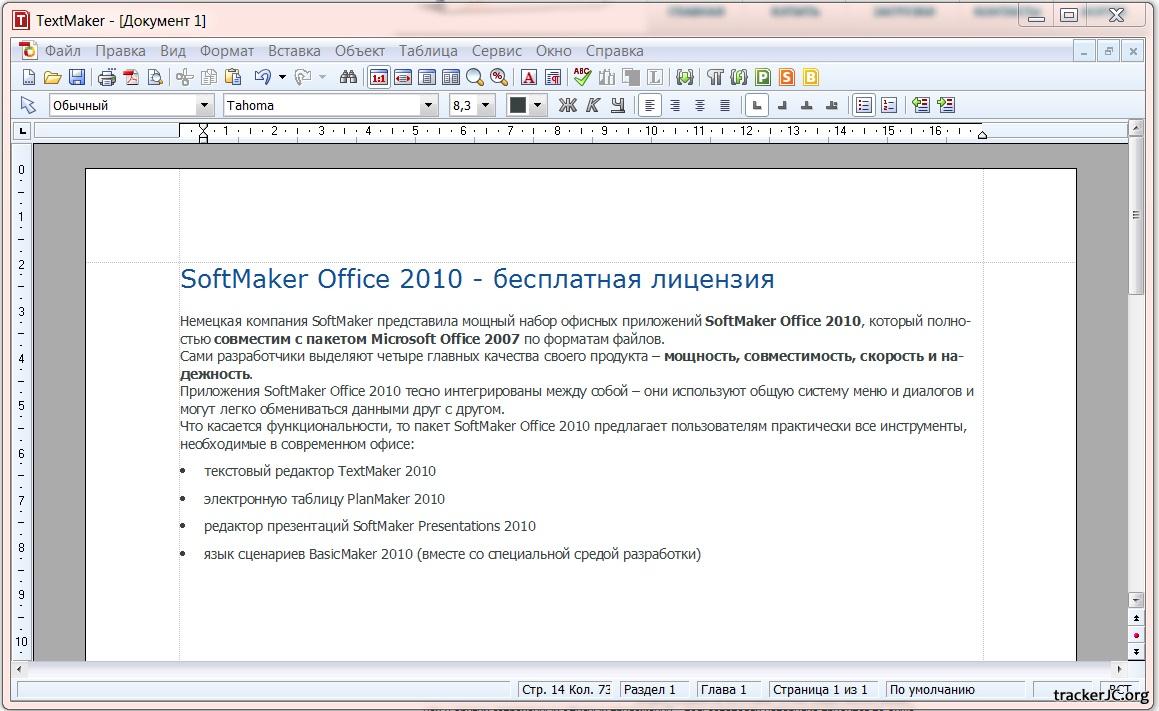Increase indent with right arrow button
The height and width of the screenshot is (711, 1159).
tap(946, 105)
